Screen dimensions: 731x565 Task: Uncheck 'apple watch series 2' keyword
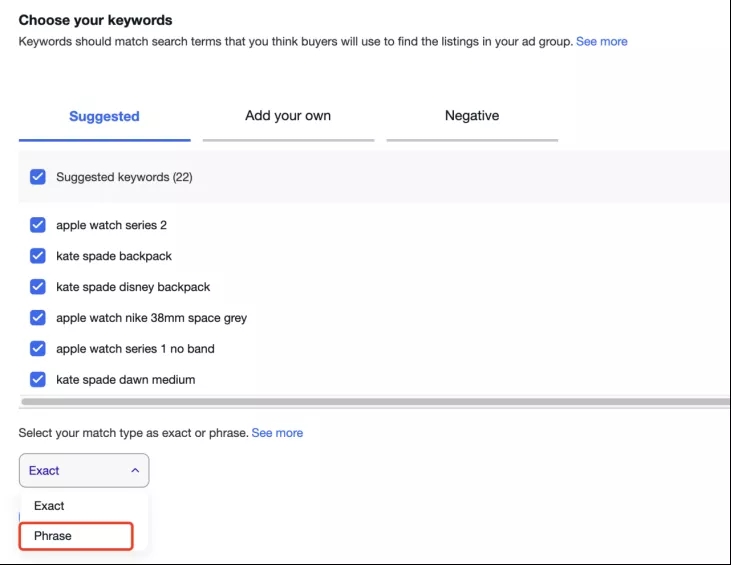click(38, 225)
